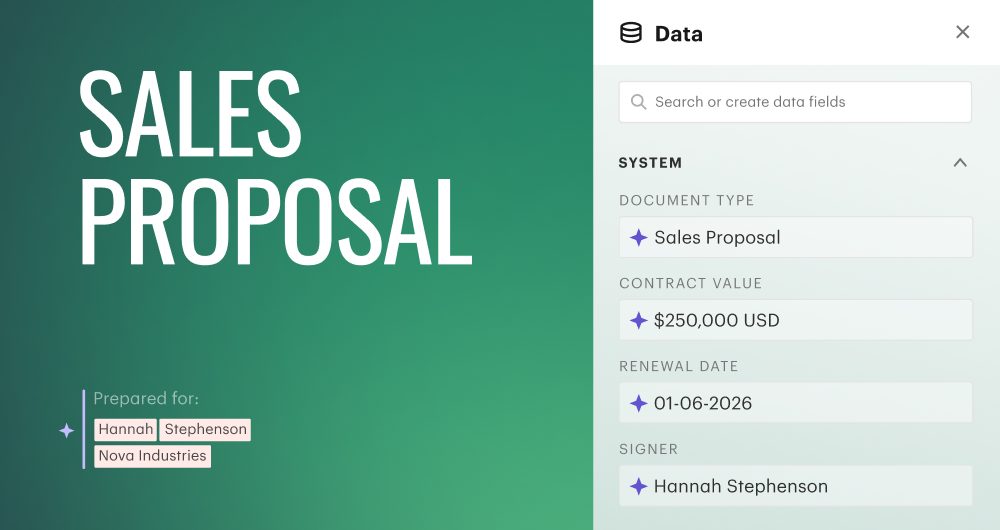
Task: Click the Prepared for label
Action: tap(146, 399)
